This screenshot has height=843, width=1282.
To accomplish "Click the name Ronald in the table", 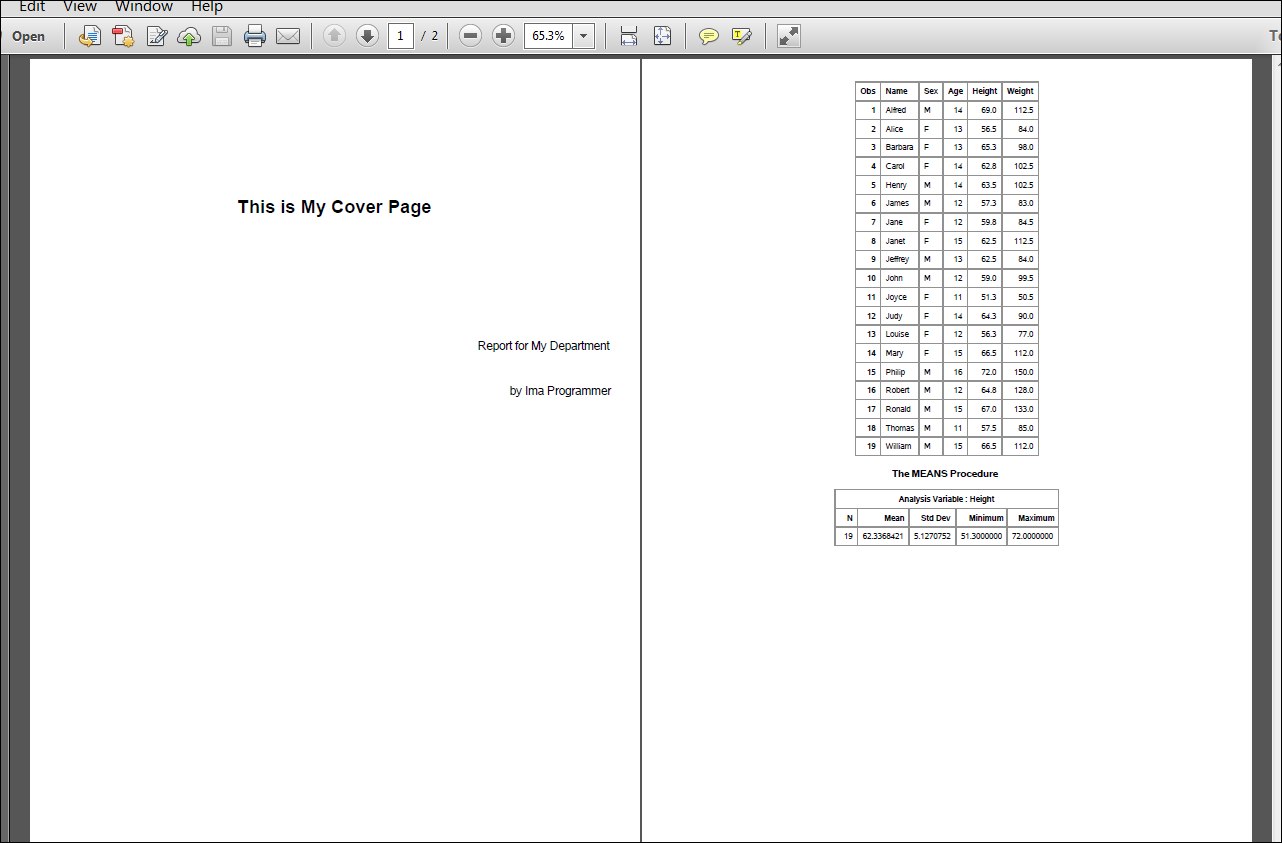I will pyautogui.click(x=898, y=409).
